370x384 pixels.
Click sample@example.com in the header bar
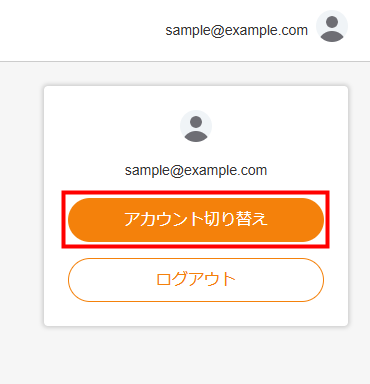[x=237, y=31]
